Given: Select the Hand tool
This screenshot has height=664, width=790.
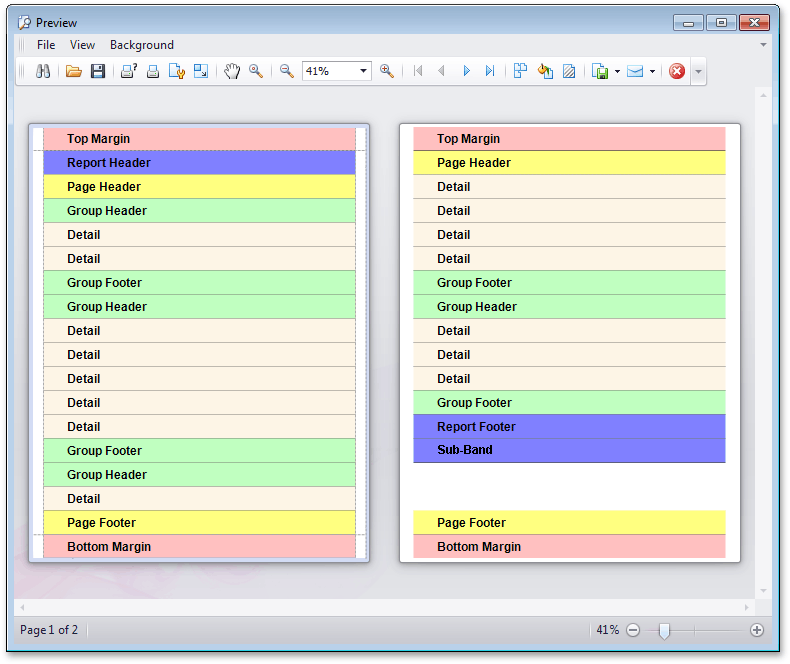Looking at the screenshot, I should pyautogui.click(x=232, y=71).
